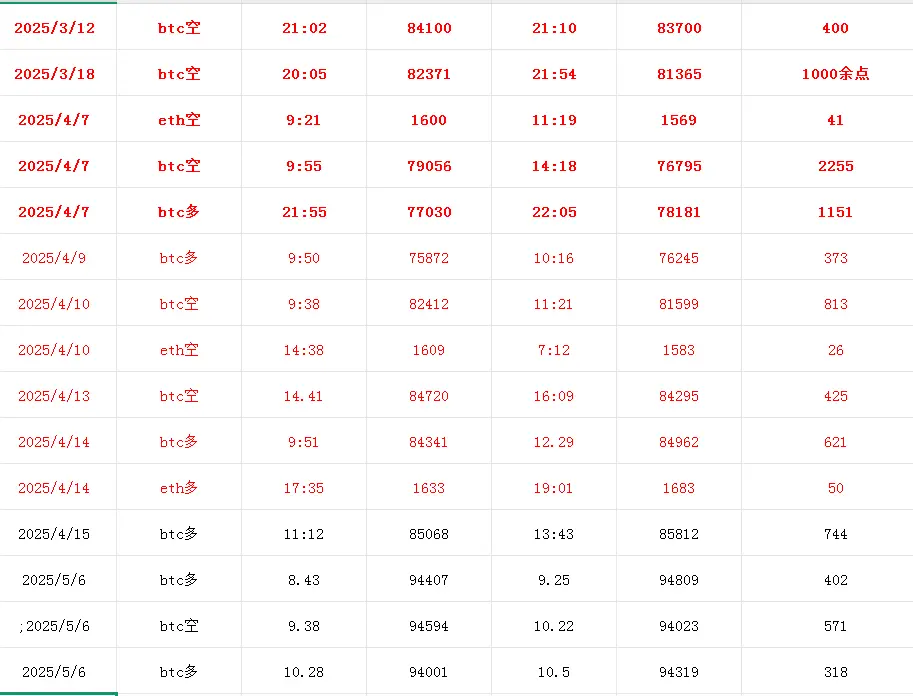Select the exit price cell 84962
This screenshot has height=696, width=913.
click(679, 441)
